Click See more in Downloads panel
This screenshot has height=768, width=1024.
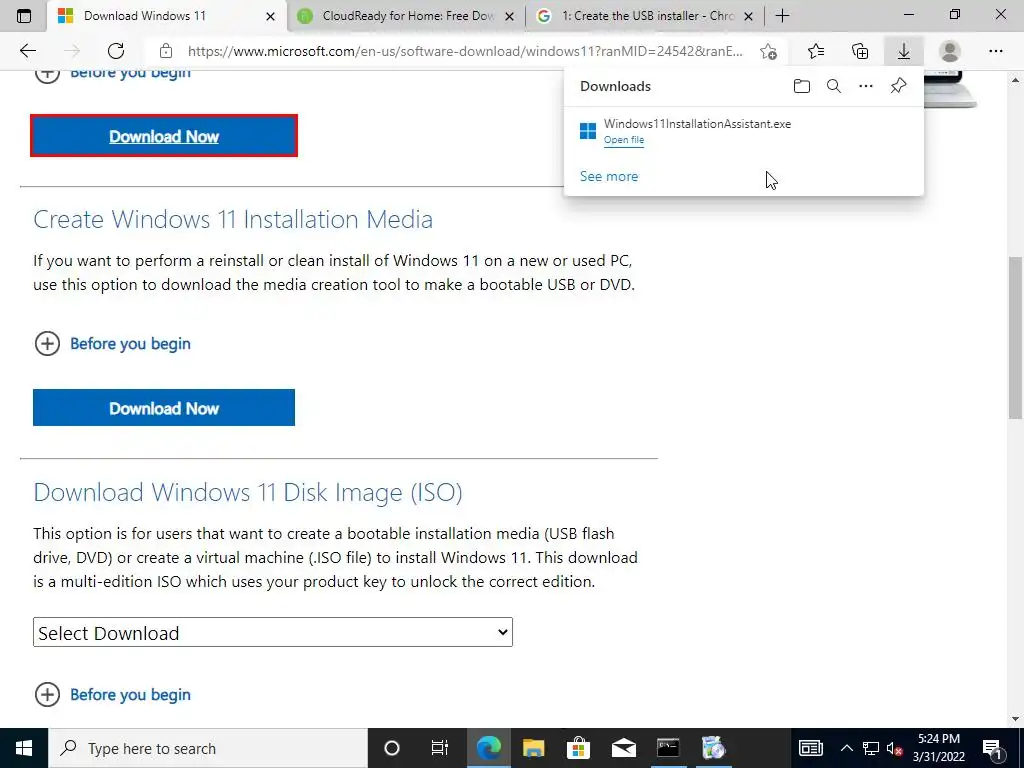pos(609,176)
